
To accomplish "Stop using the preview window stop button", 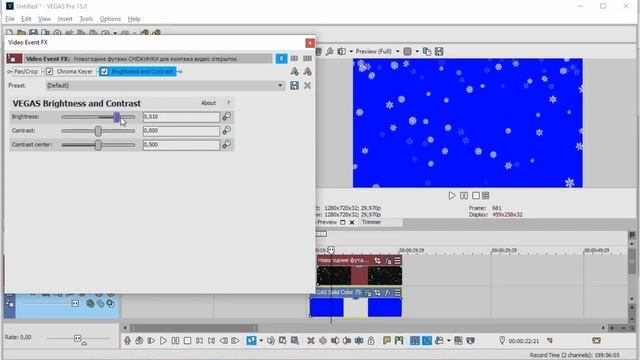I will [x=476, y=196].
